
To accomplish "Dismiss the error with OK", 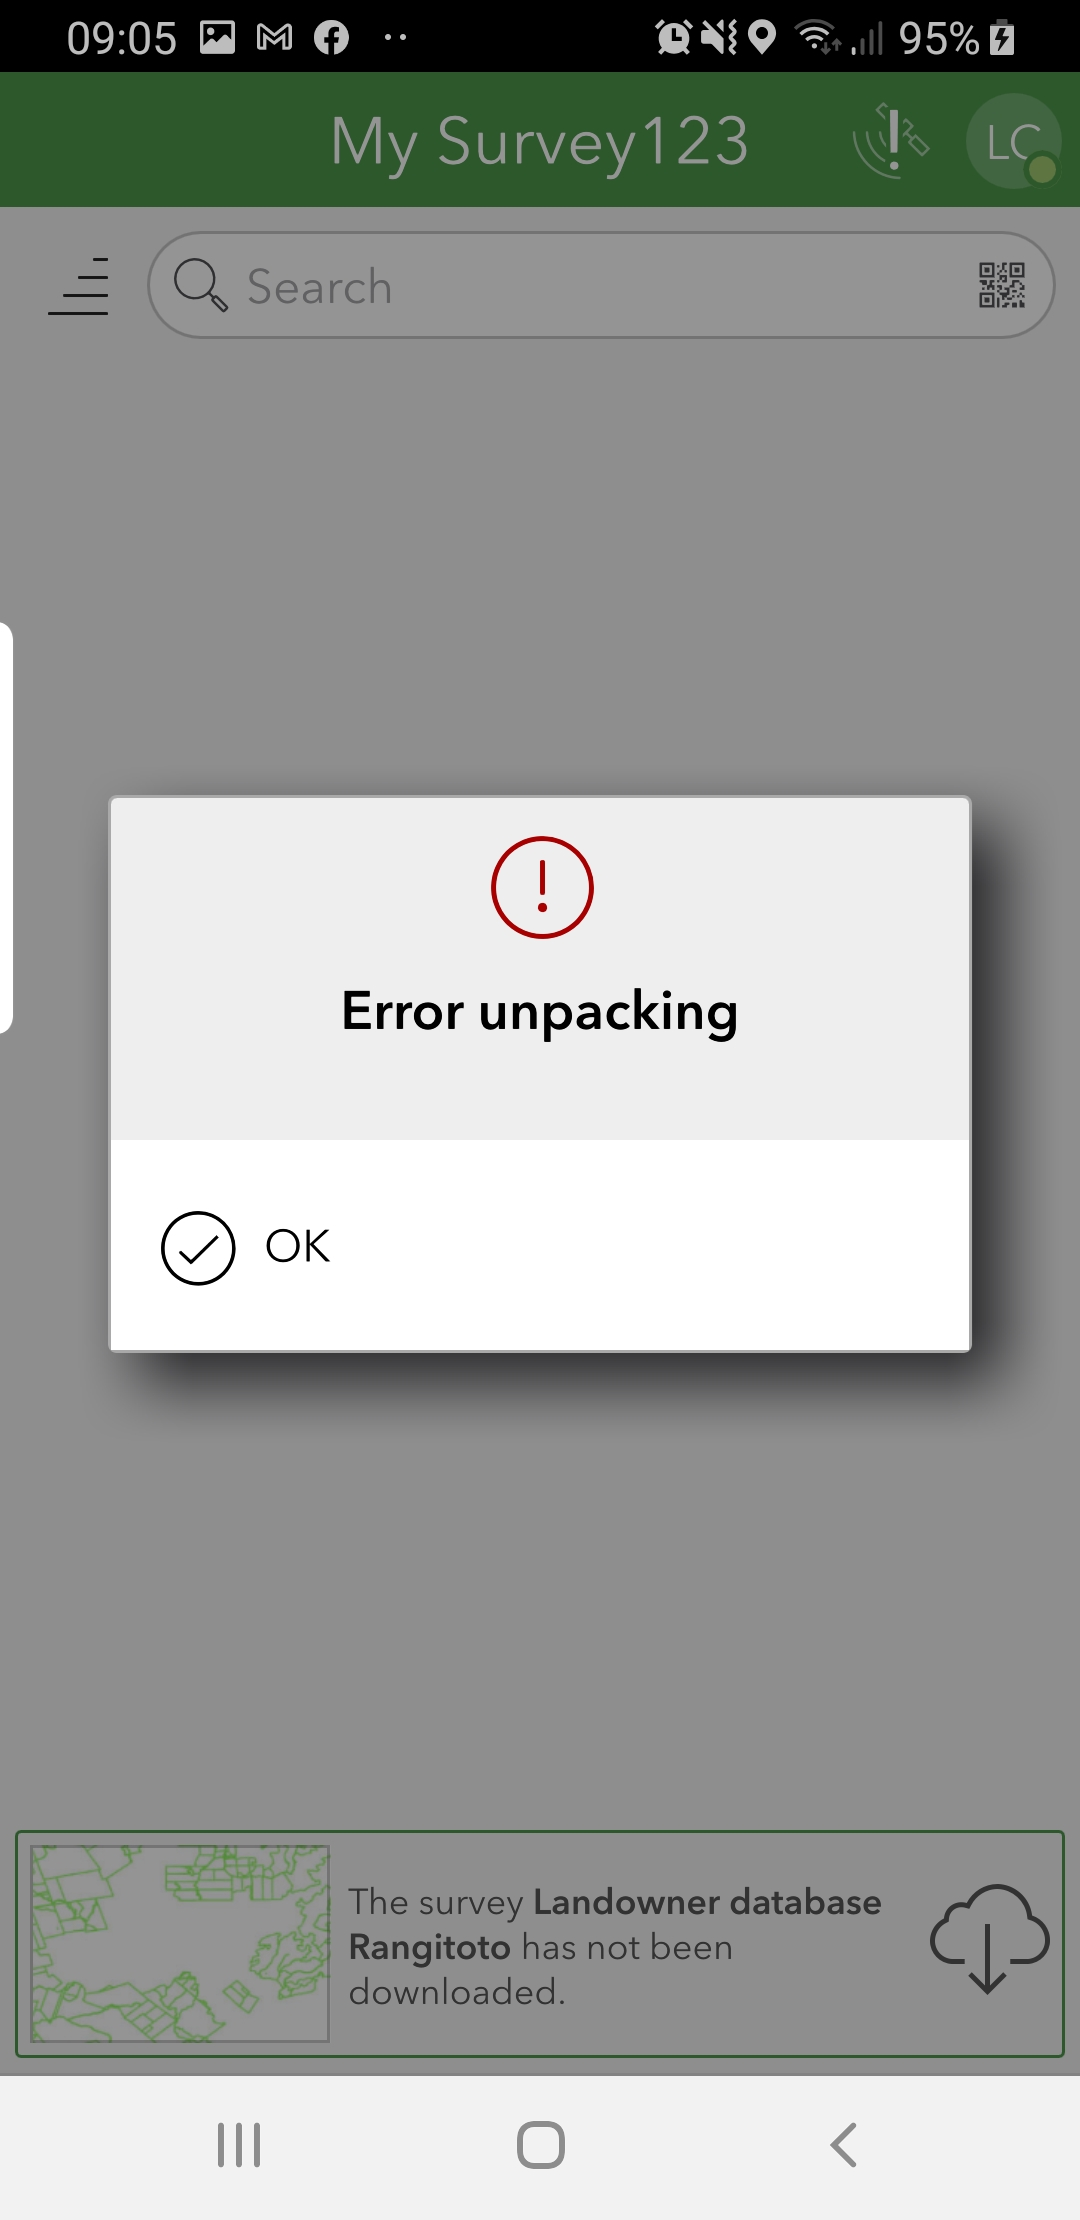I will (540, 1246).
